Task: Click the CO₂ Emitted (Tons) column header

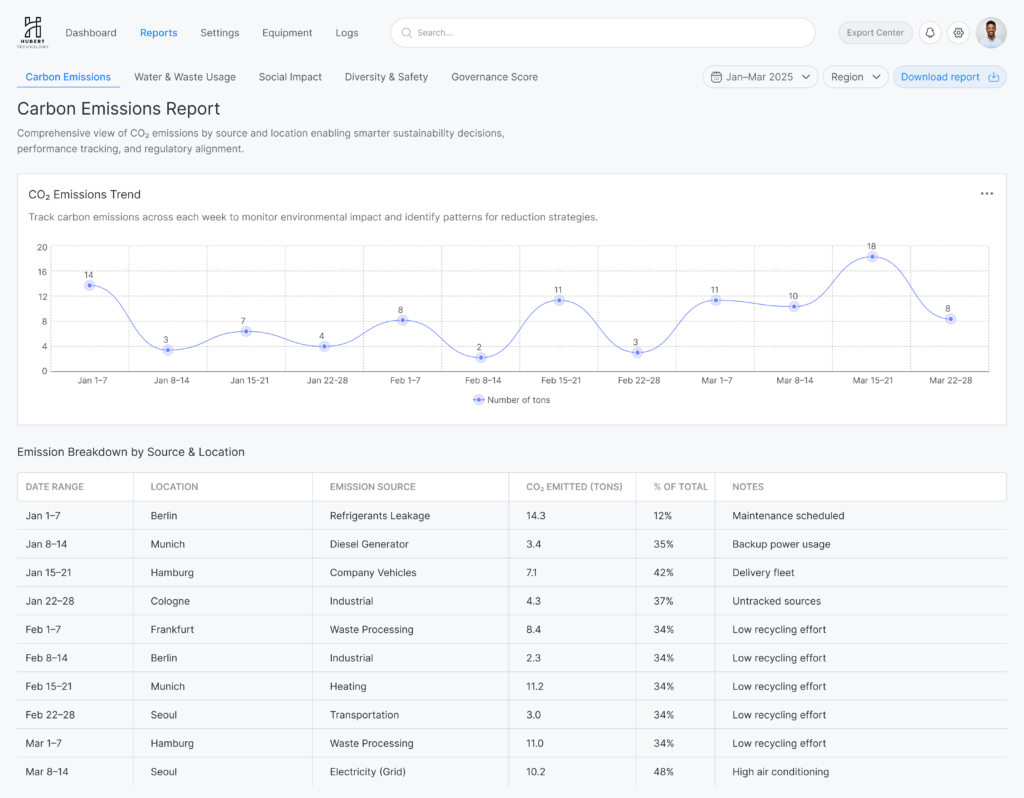Action: [x=574, y=487]
